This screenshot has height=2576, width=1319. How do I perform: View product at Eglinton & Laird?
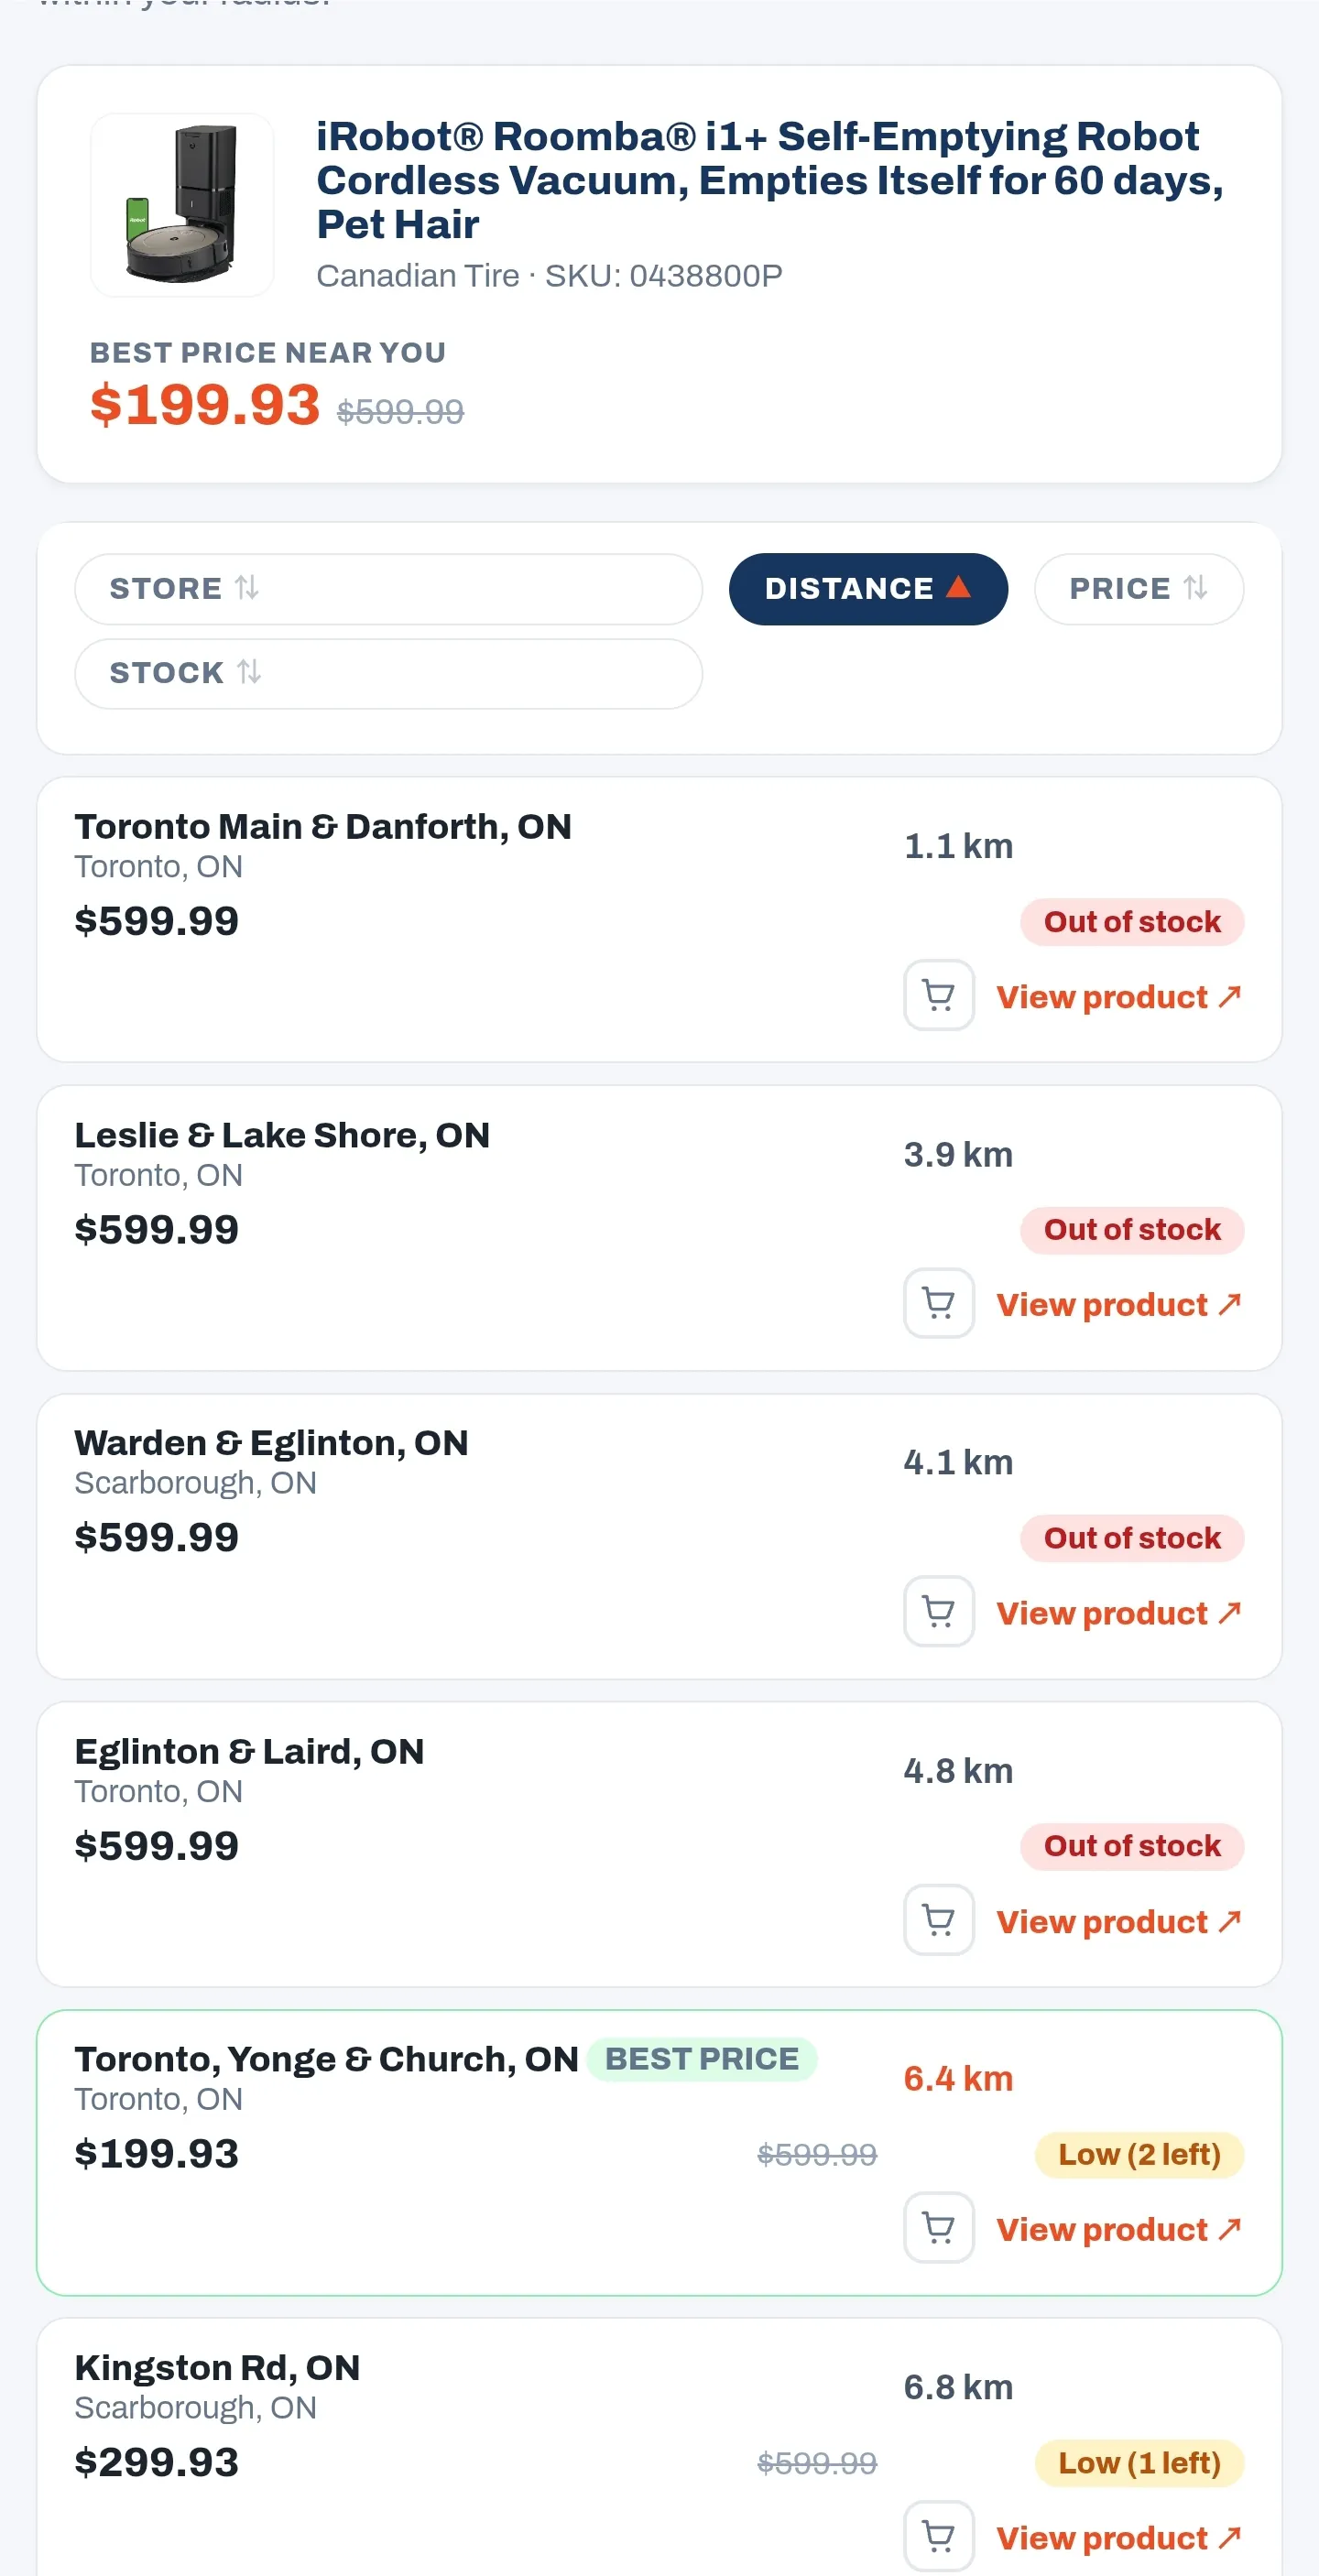click(x=1119, y=1921)
